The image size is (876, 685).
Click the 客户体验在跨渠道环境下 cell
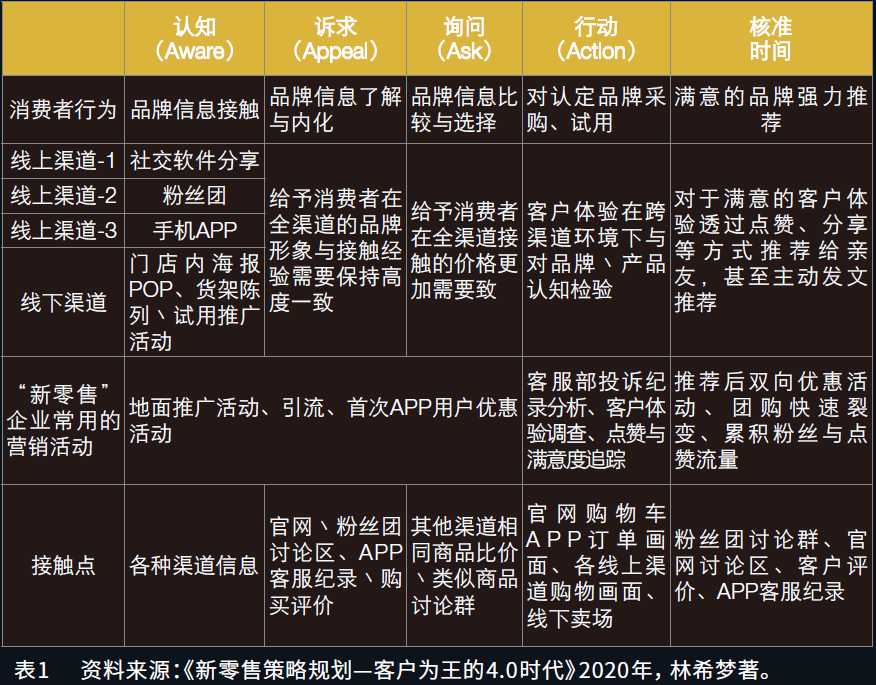pyautogui.click(x=596, y=250)
